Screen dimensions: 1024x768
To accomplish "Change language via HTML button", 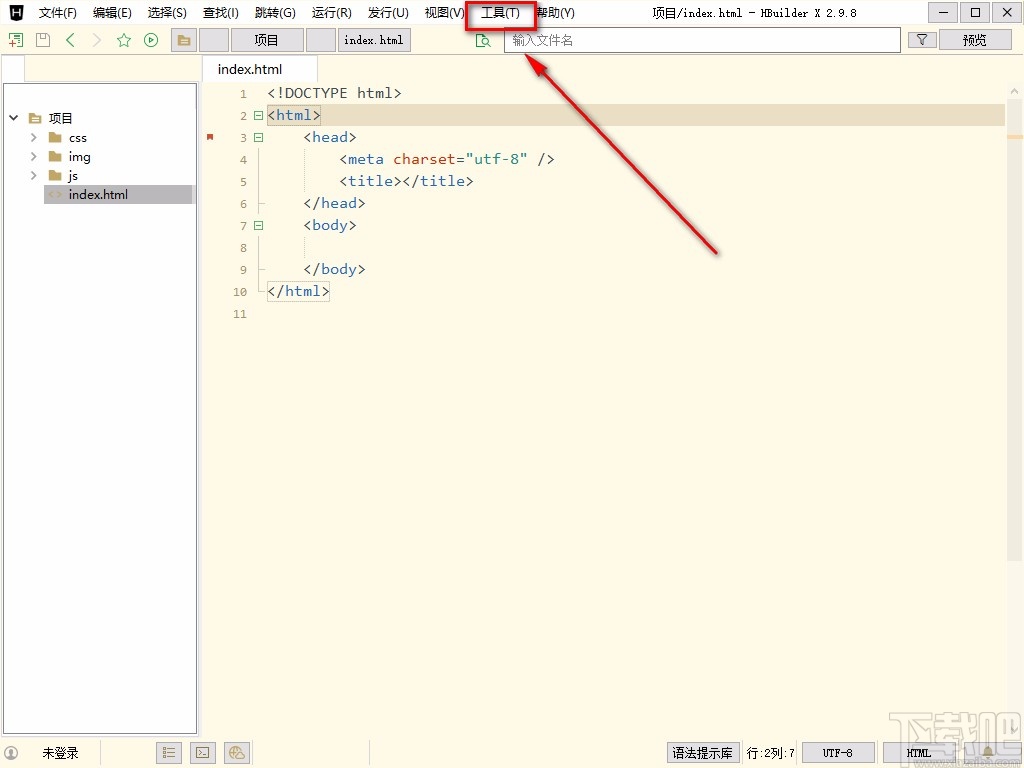I will (x=919, y=753).
